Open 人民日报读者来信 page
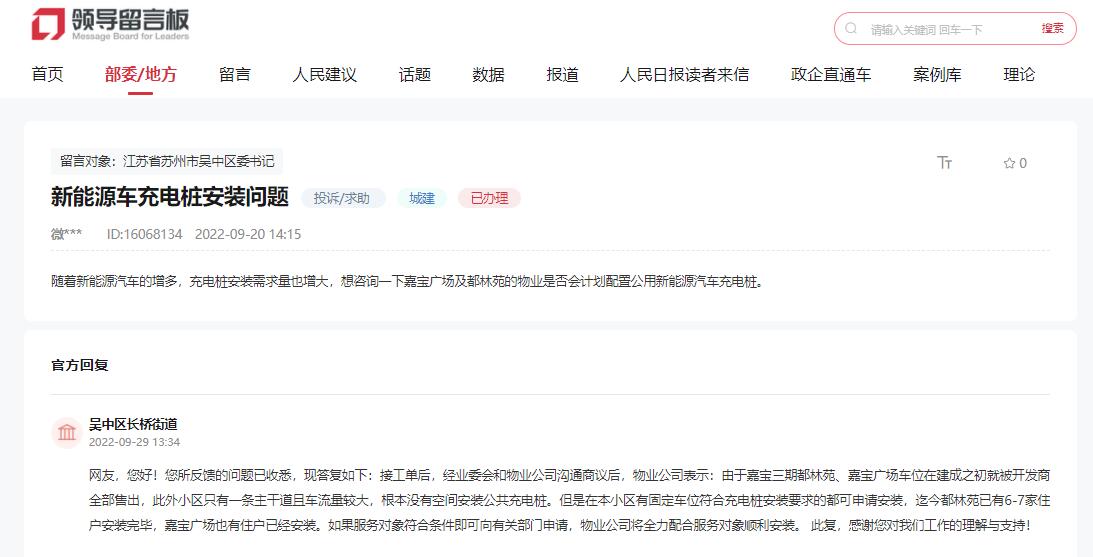1093x557 pixels. (x=683, y=75)
